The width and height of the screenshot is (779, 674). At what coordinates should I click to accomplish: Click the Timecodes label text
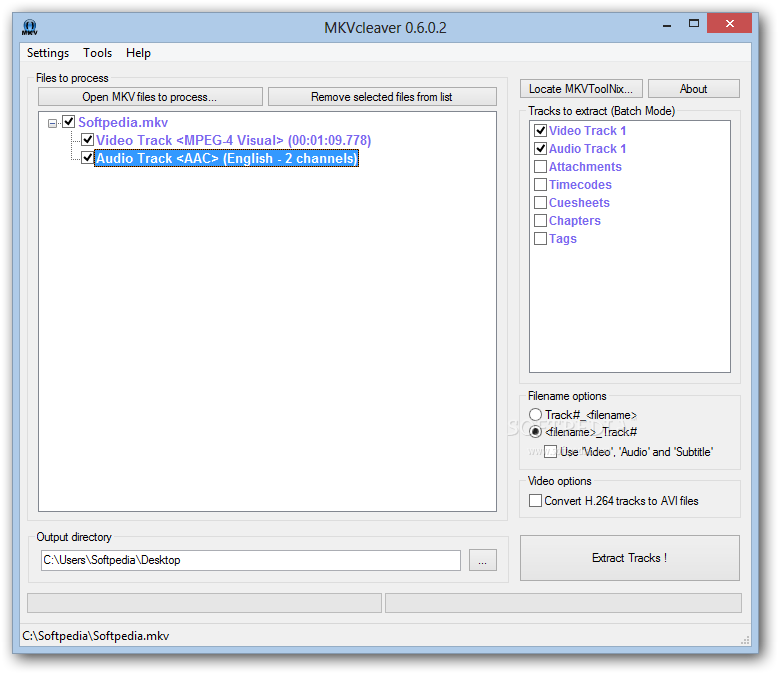[x=580, y=185]
